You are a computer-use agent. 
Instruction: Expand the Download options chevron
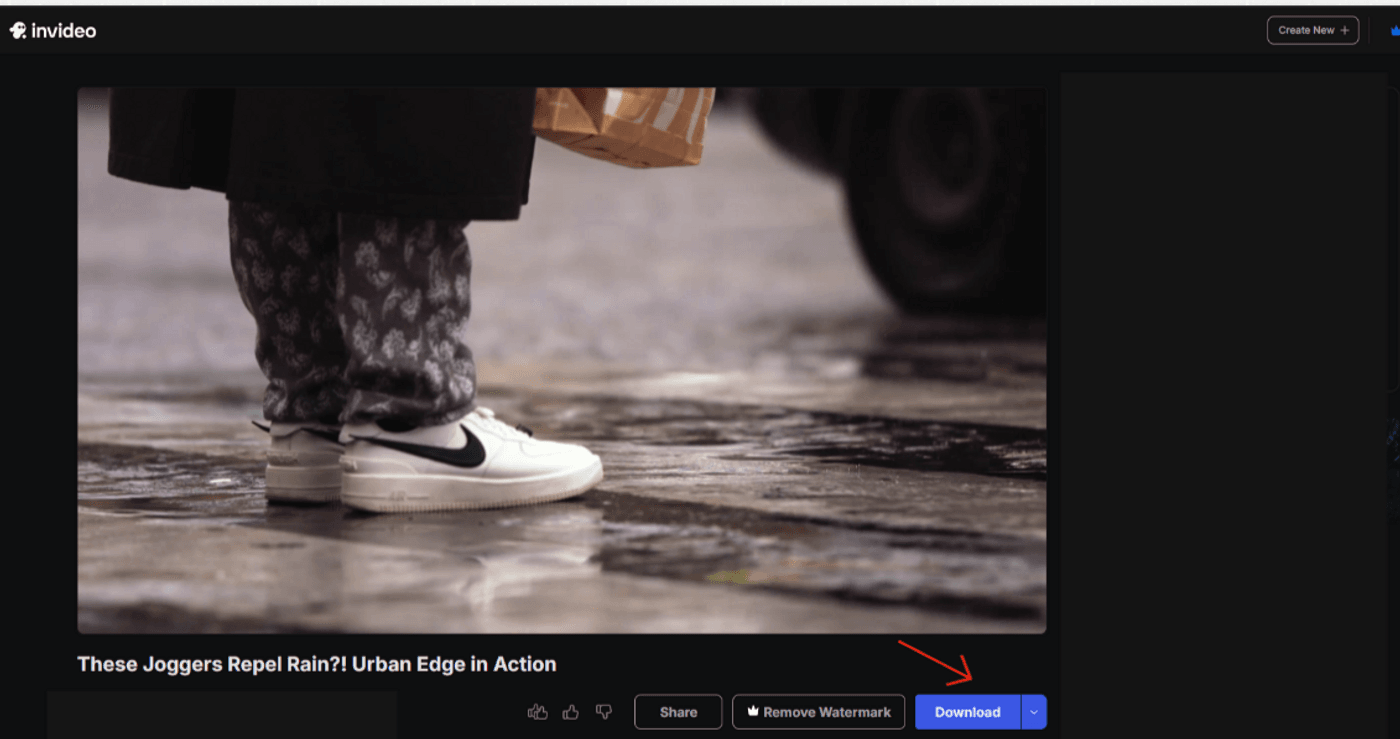(x=1034, y=712)
